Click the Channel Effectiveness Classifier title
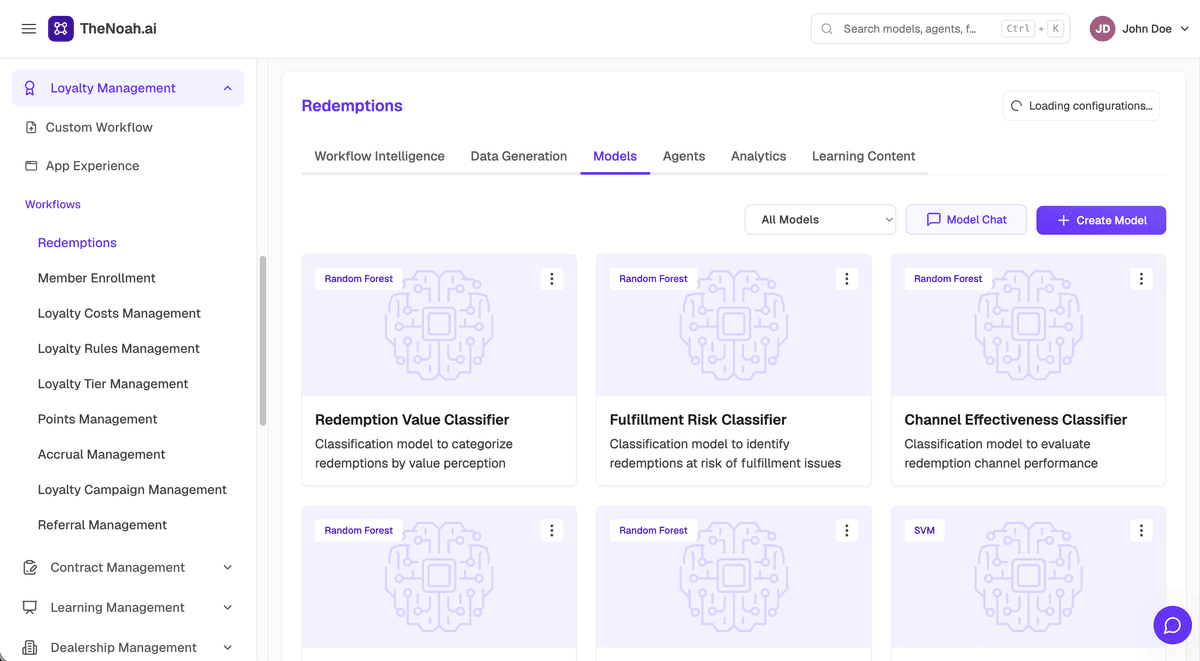 click(x=1016, y=420)
